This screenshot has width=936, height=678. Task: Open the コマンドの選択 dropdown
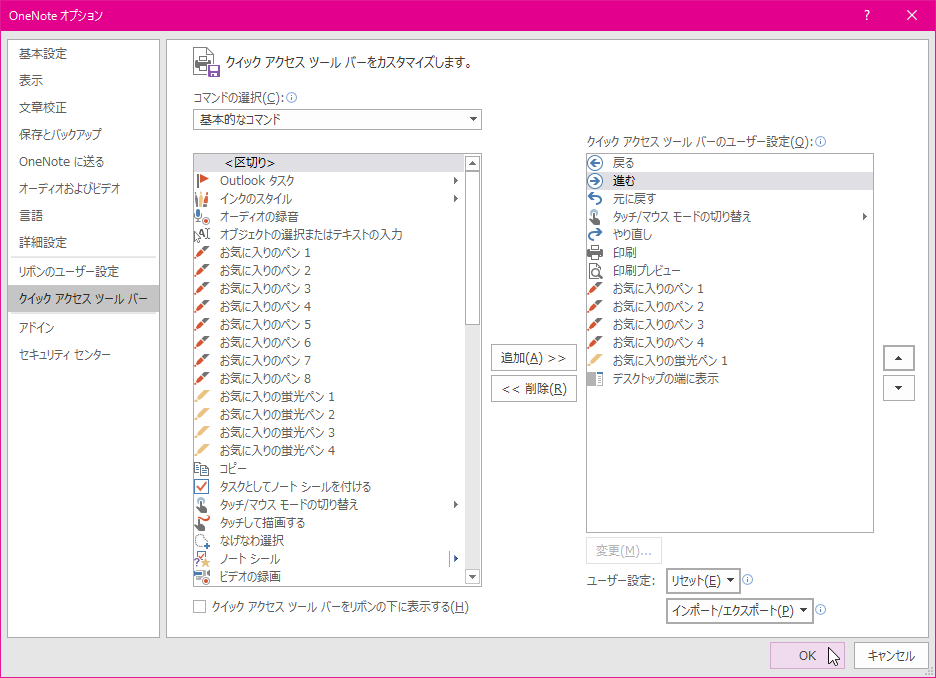point(337,119)
